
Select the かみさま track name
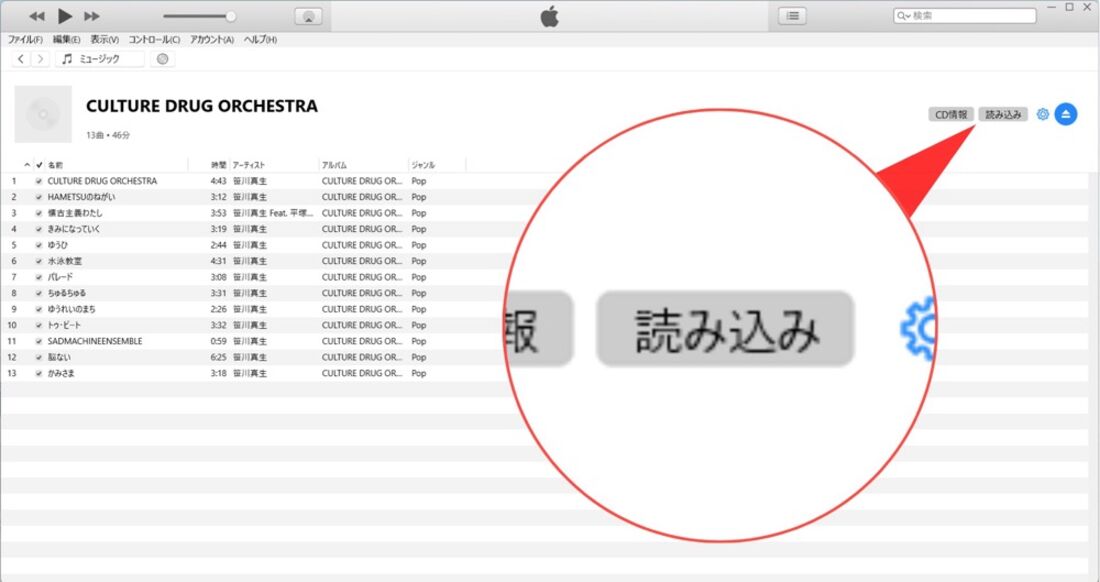(61, 374)
